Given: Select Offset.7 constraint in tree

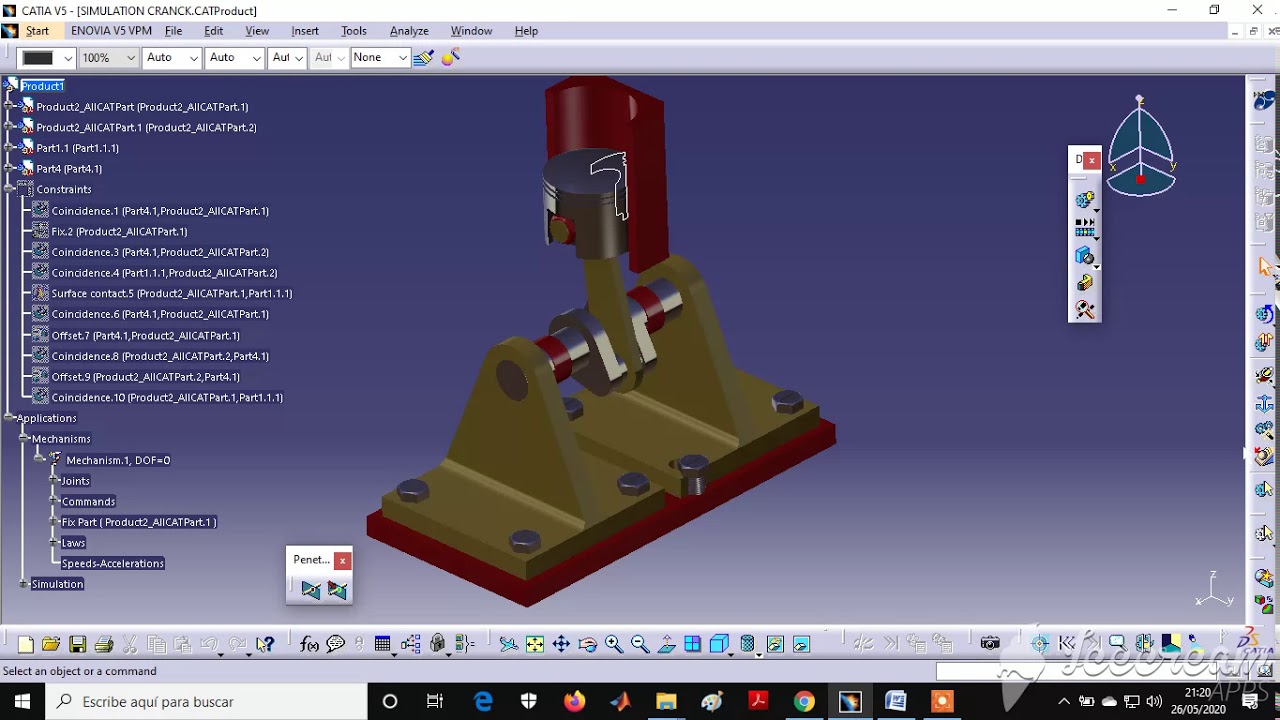Looking at the screenshot, I should coord(146,336).
